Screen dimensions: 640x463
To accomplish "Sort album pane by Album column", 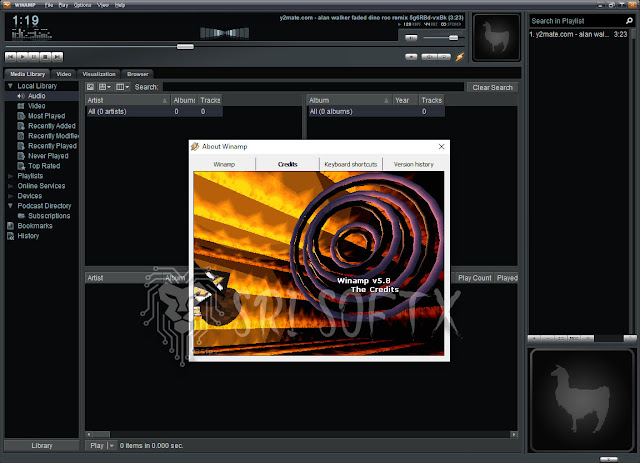I will (x=349, y=100).
